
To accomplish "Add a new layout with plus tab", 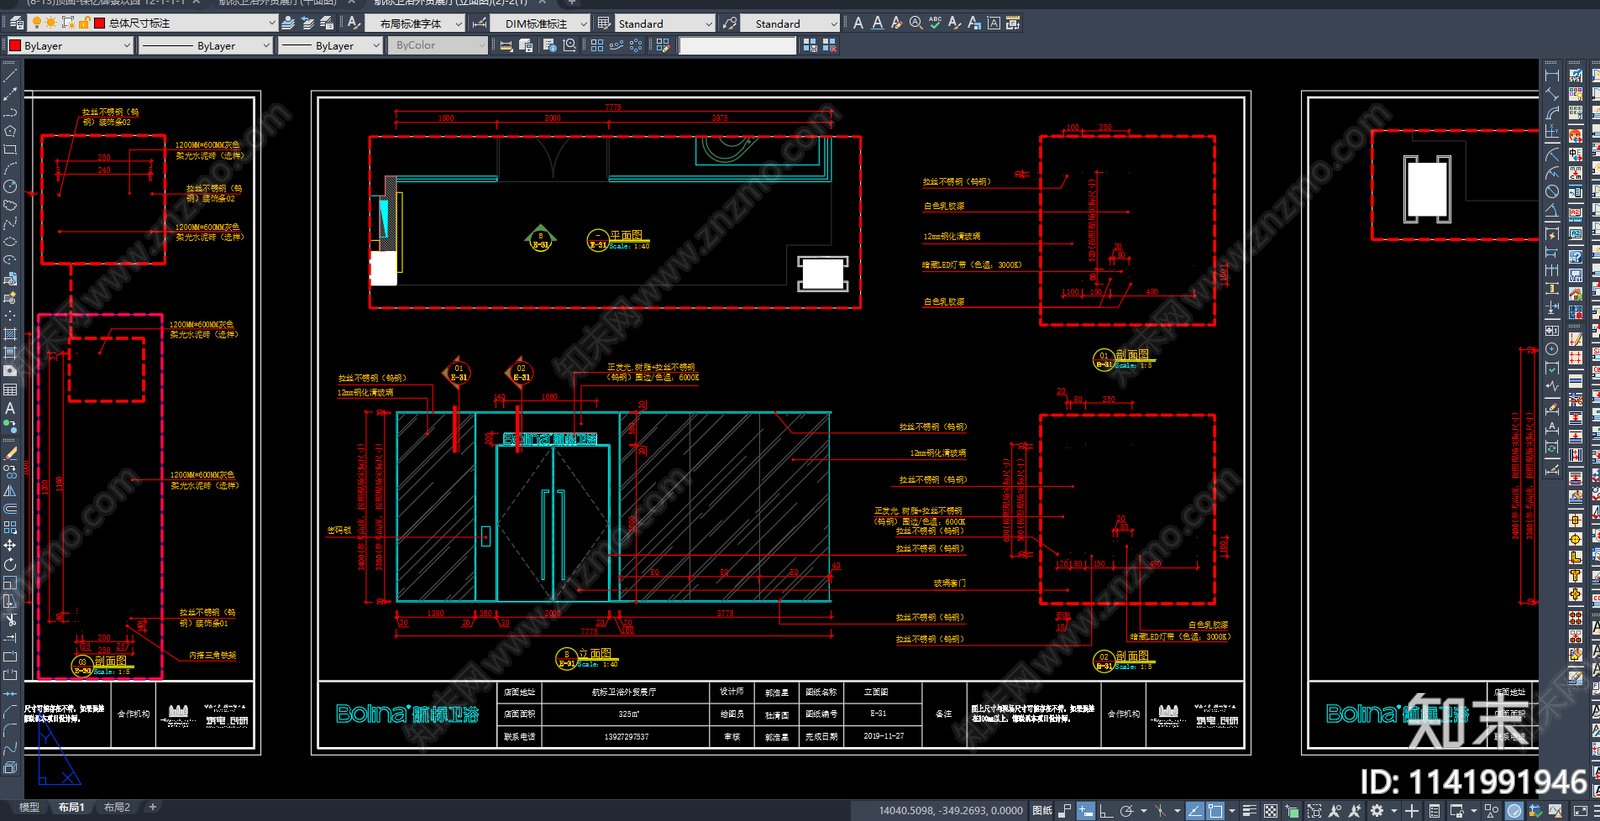I will tap(153, 807).
